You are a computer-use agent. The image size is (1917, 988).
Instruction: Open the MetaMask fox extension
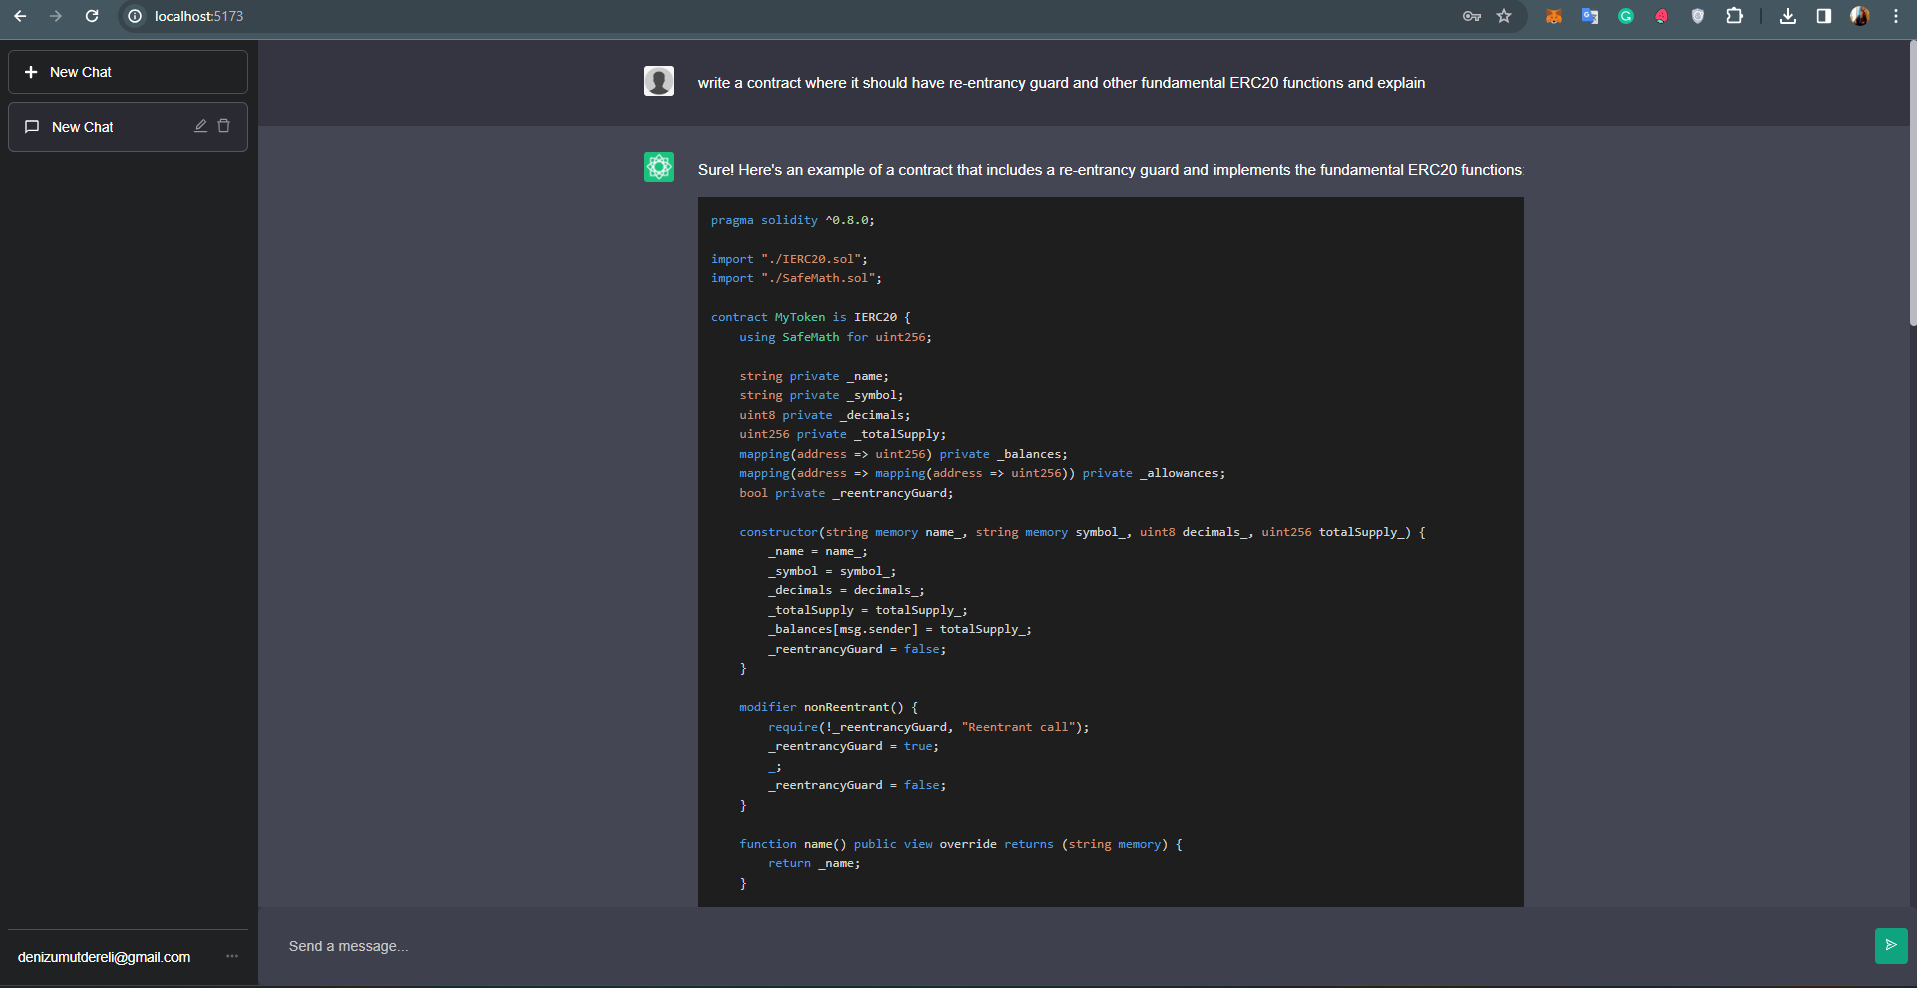1553,16
